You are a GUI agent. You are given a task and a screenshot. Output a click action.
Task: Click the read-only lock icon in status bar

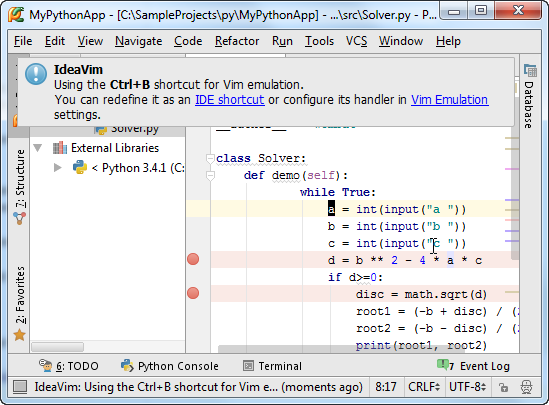tap(503, 387)
